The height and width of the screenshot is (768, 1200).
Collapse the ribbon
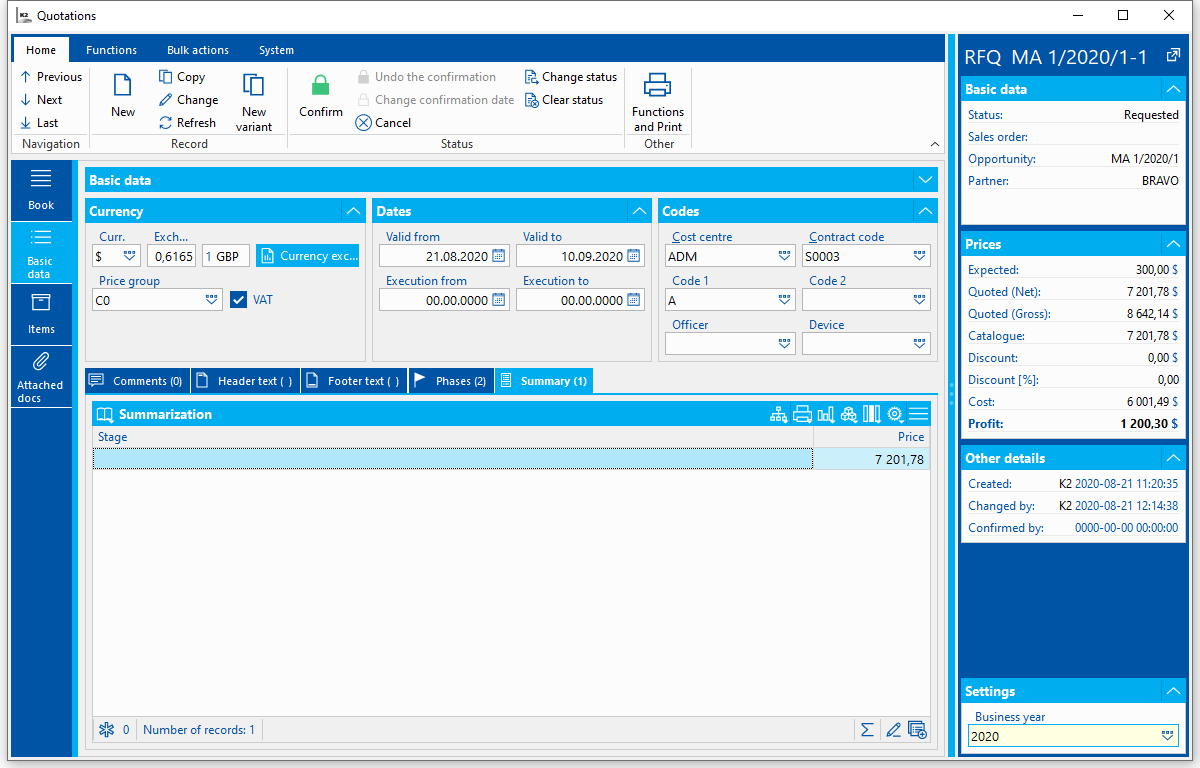pyautogui.click(x=935, y=144)
